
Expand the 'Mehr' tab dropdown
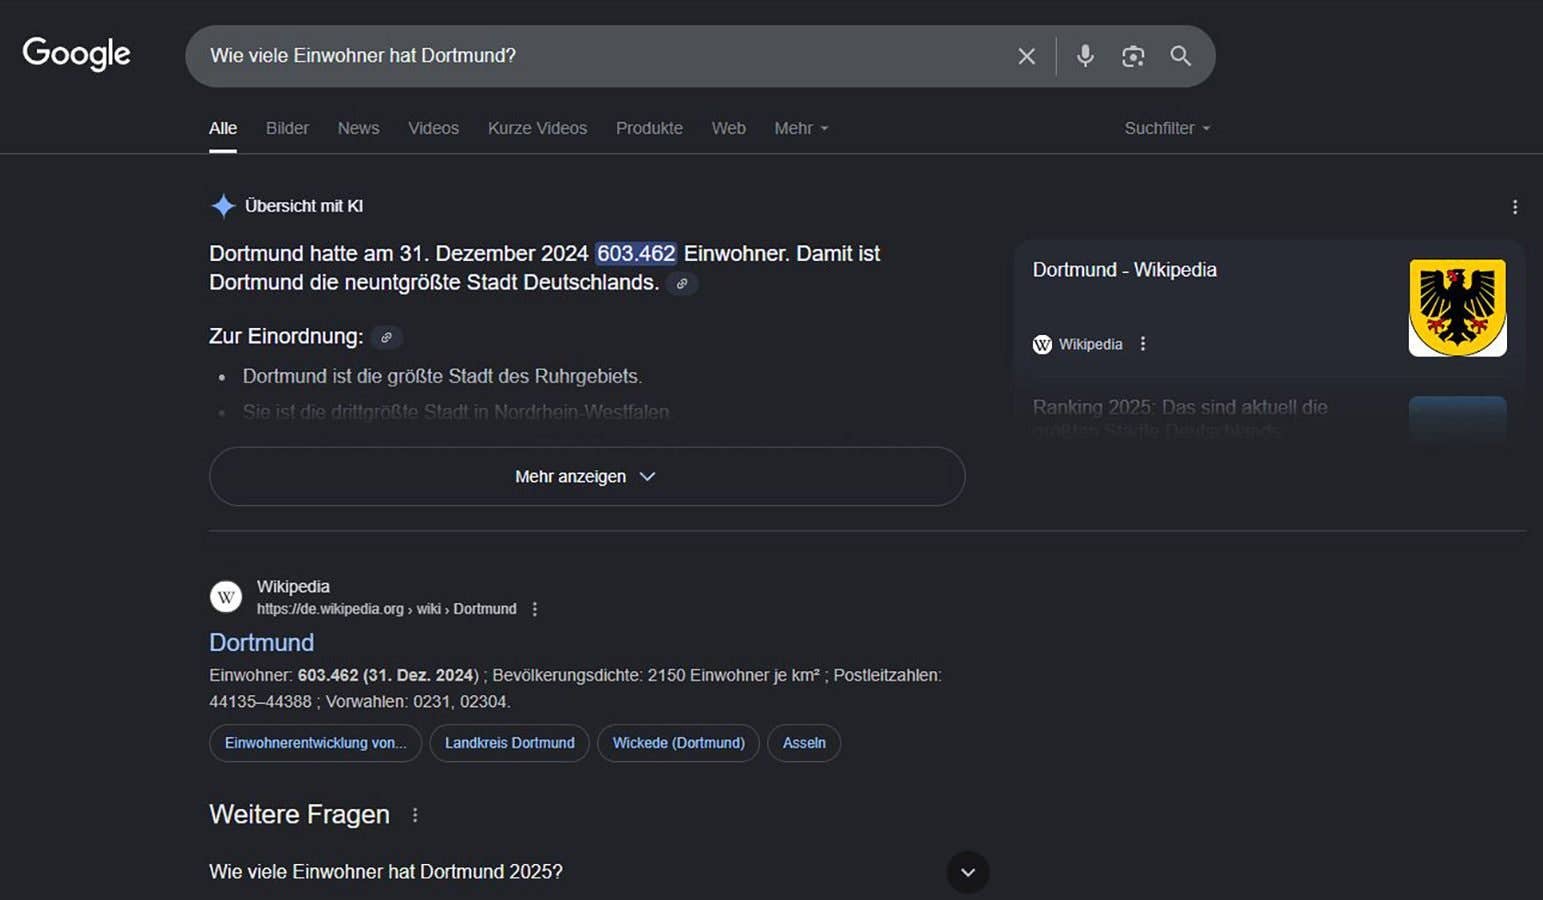coord(801,128)
